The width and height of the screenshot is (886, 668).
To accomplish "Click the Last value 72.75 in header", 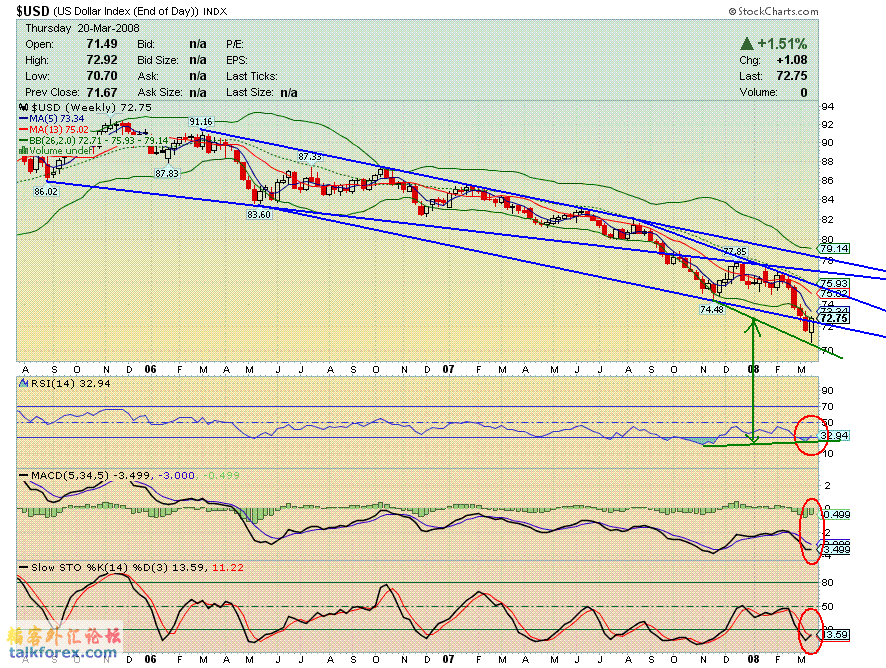I will [x=792, y=76].
